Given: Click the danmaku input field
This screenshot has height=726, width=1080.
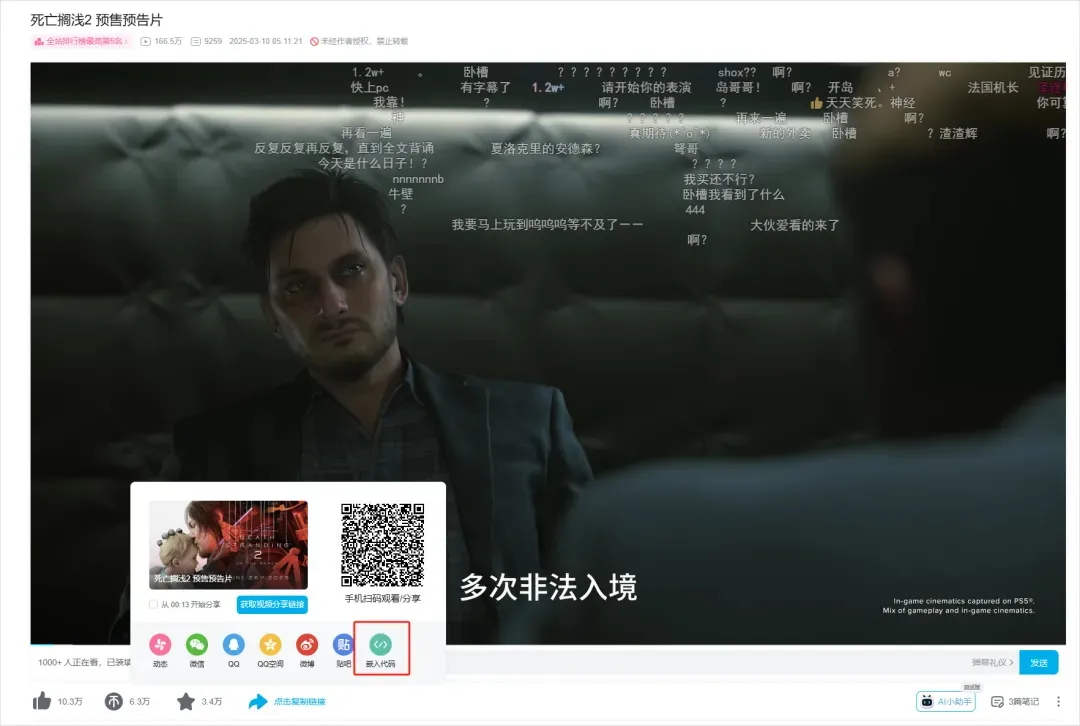Looking at the screenshot, I should tap(700, 663).
